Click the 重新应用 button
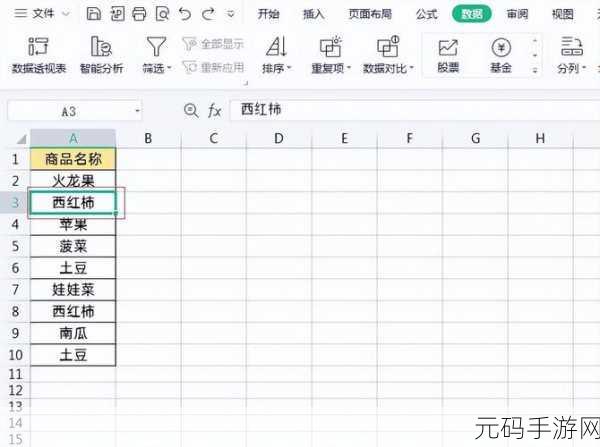 click(213, 67)
